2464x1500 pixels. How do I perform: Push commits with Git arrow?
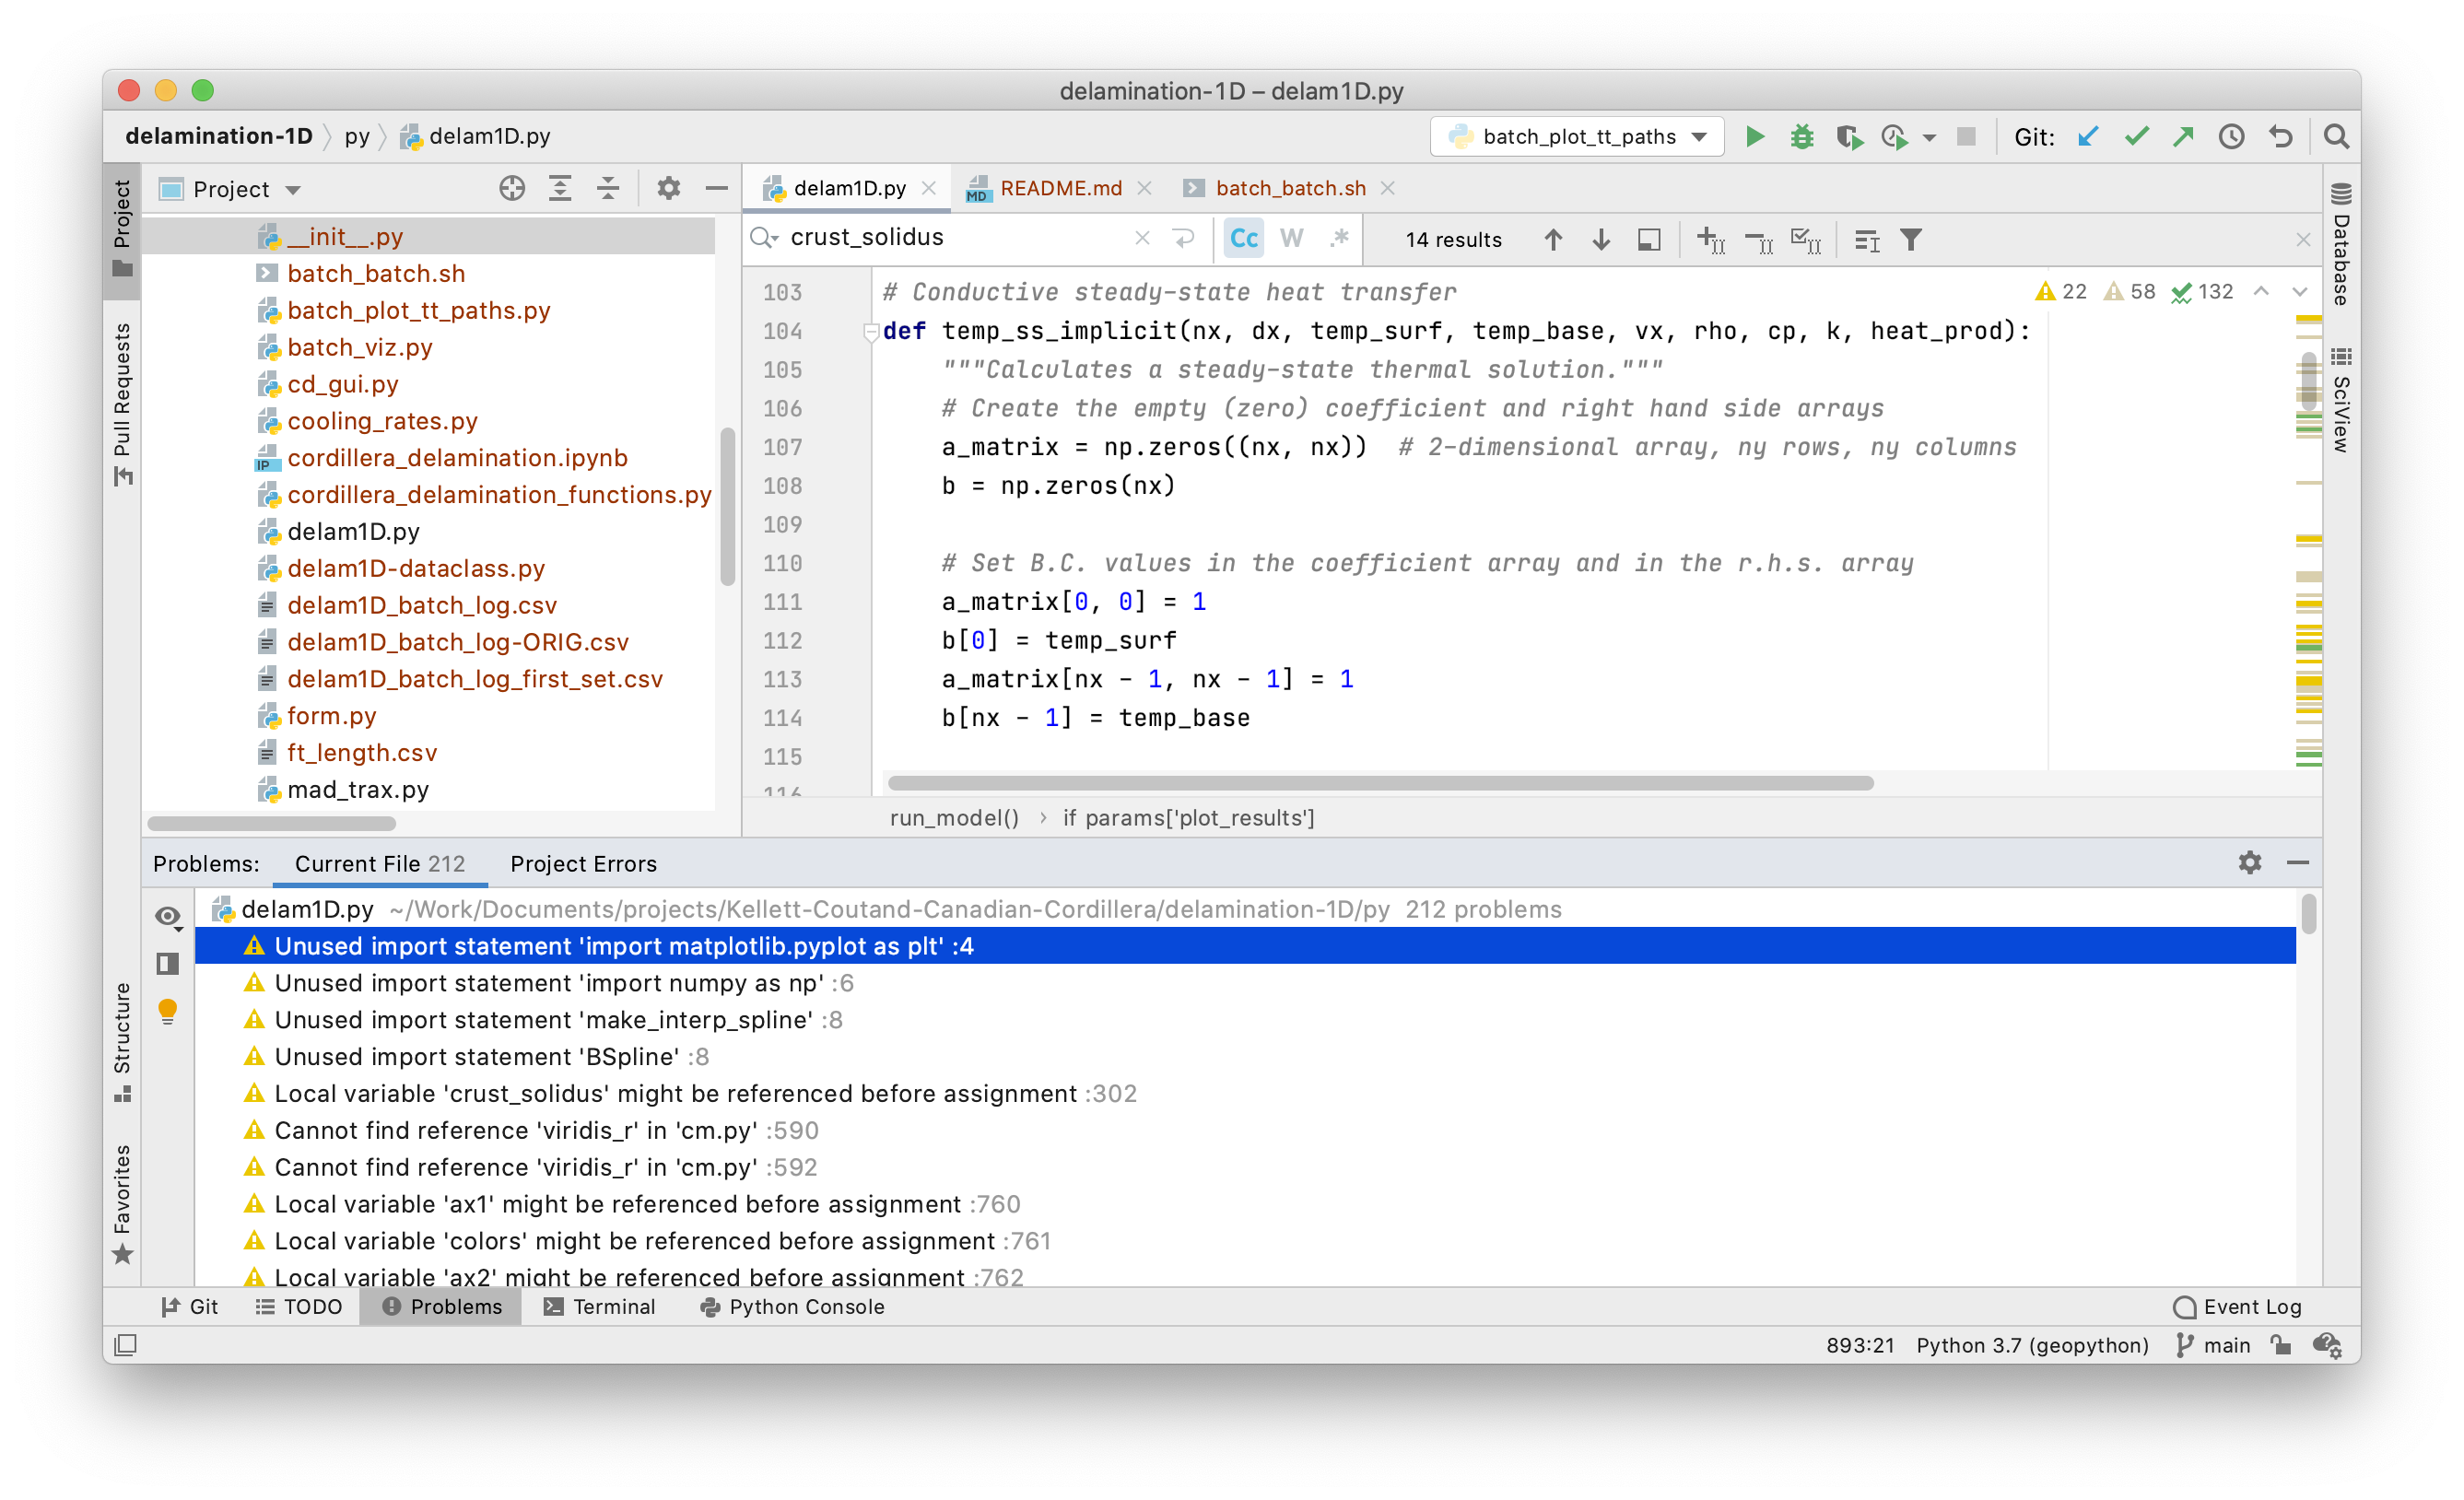pyautogui.click(x=2183, y=137)
